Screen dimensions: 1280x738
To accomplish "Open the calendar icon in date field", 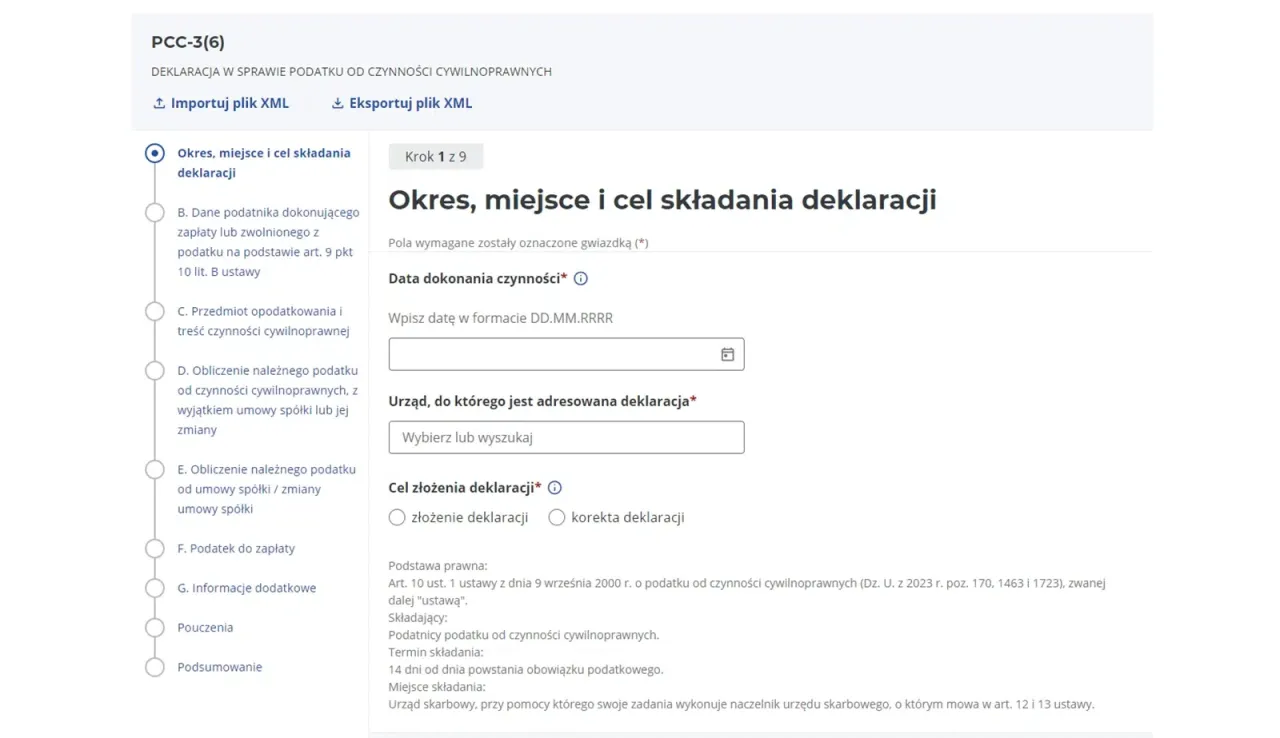I will coord(727,353).
